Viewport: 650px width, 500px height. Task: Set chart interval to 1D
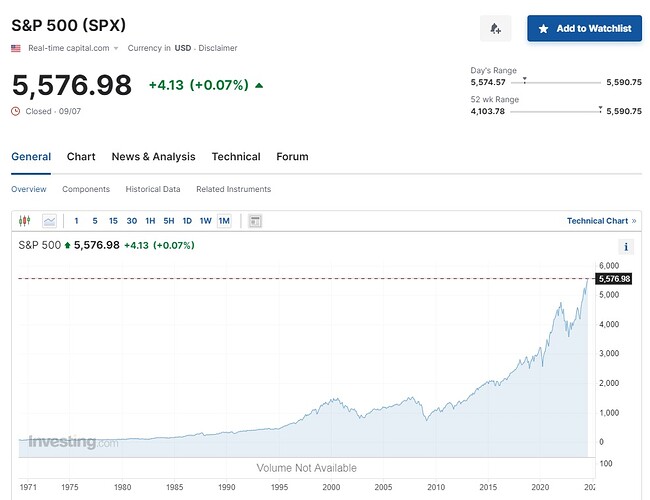pyautogui.click(x=187, y=221)
